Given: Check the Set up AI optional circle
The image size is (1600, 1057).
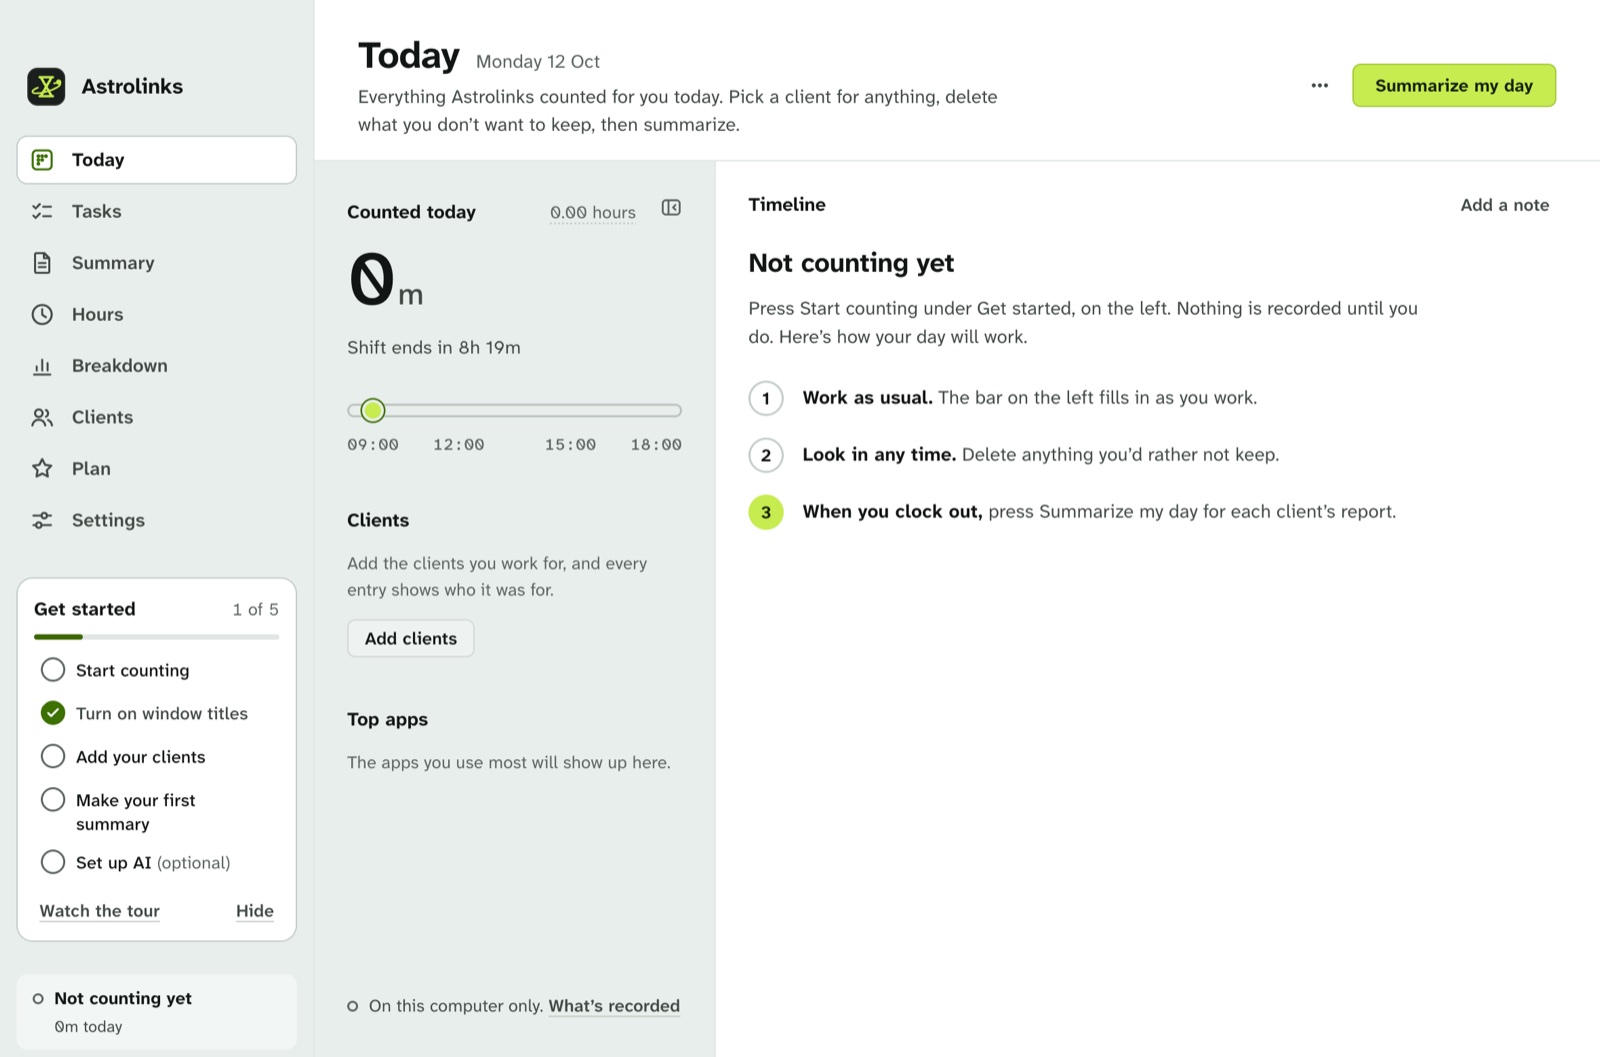Looking at the screenshot, I should (x=53, y=862).
